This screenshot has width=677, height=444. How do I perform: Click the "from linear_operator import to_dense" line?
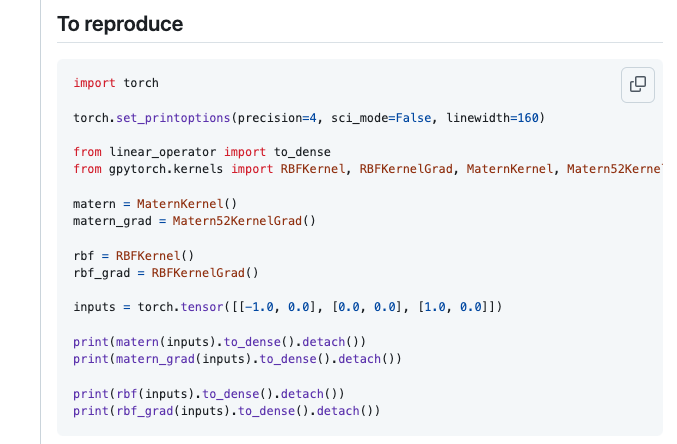[201, 152]
